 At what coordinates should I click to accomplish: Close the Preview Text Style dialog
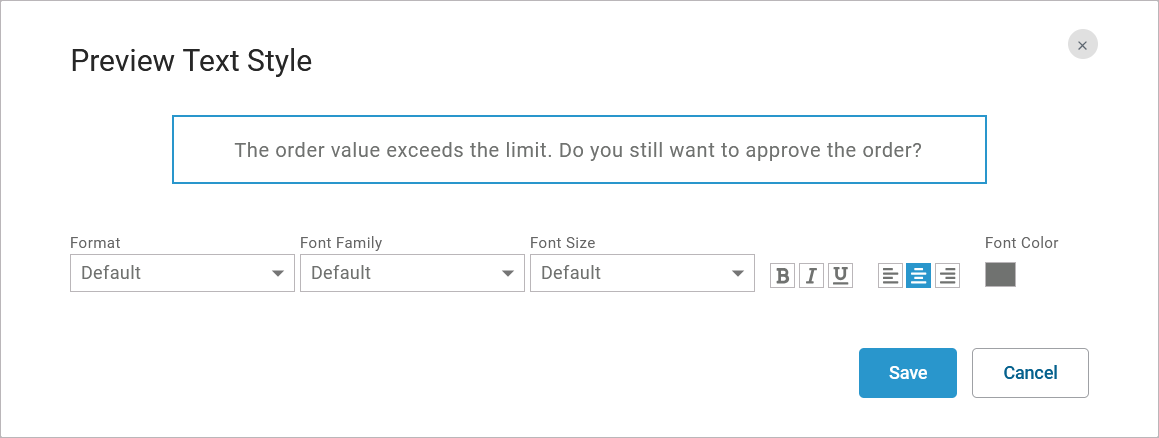click(1082, 45)
